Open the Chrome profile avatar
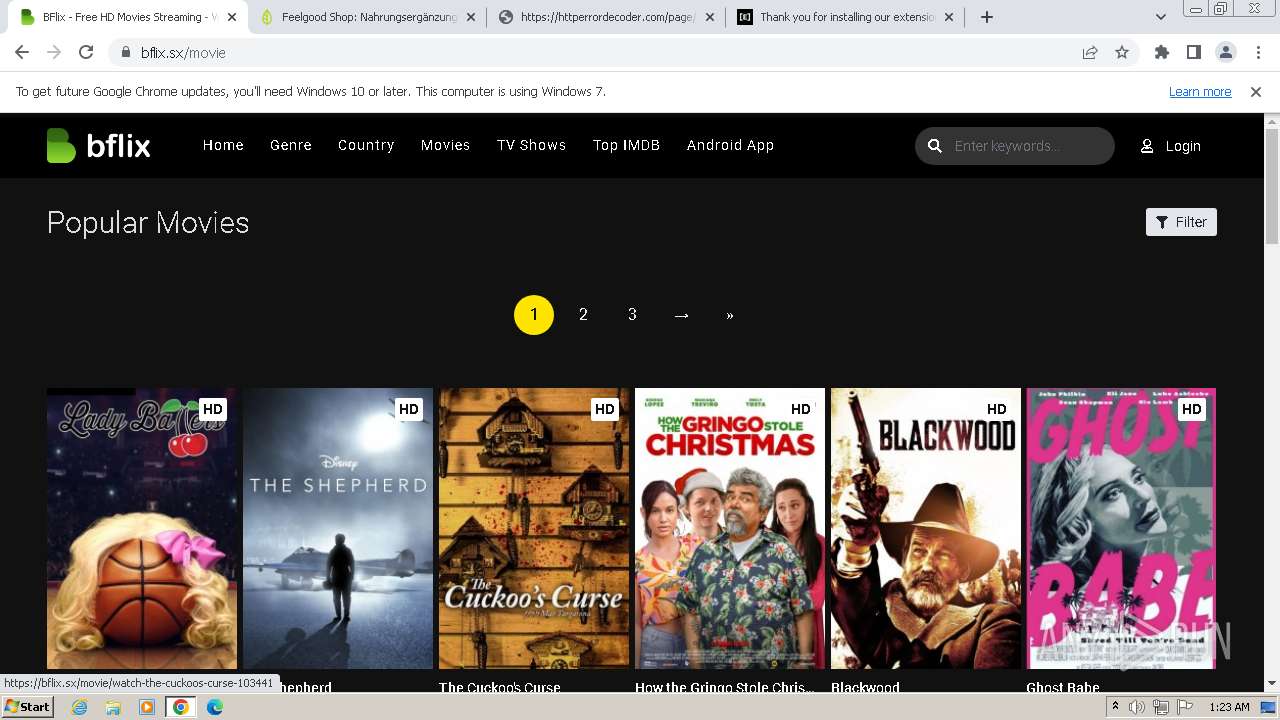The image size is (1280, 720). tap(1225, 53)
